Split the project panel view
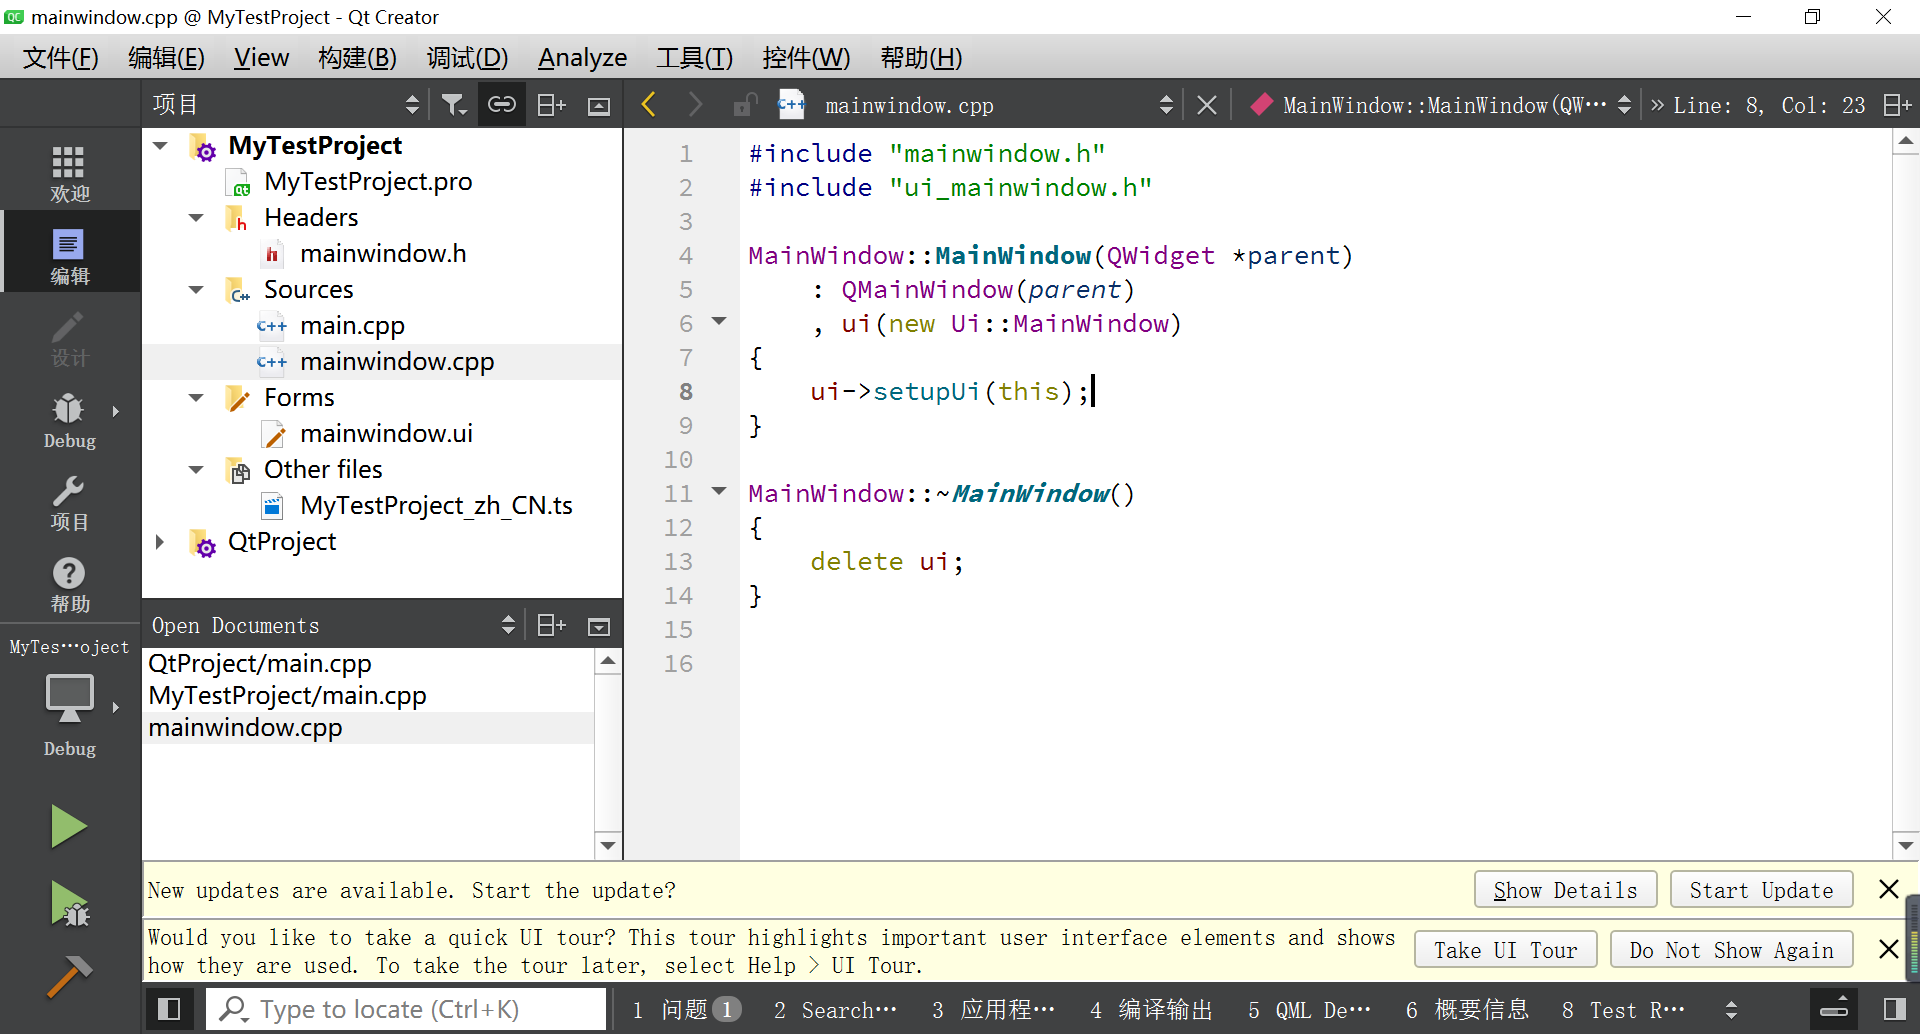The height and width of the screenshot is (1034, 1920). click(x=551, y=104)
